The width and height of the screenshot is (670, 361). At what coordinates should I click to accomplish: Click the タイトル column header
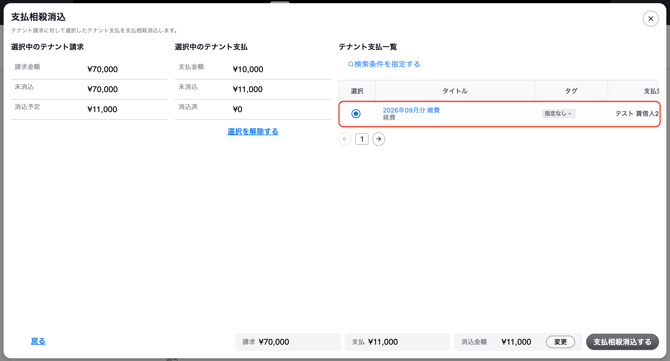tap(455, 91)
